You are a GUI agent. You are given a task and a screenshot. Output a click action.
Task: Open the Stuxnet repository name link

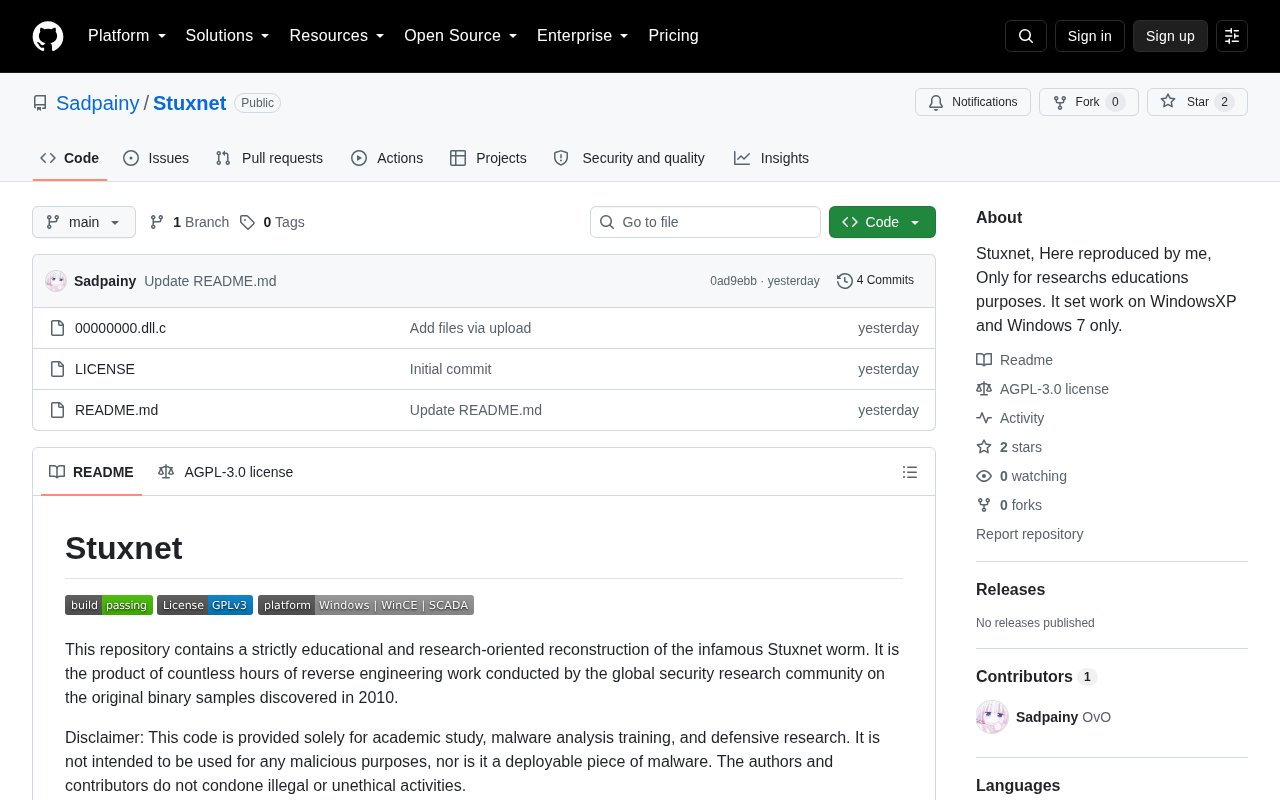coord(190,103)
